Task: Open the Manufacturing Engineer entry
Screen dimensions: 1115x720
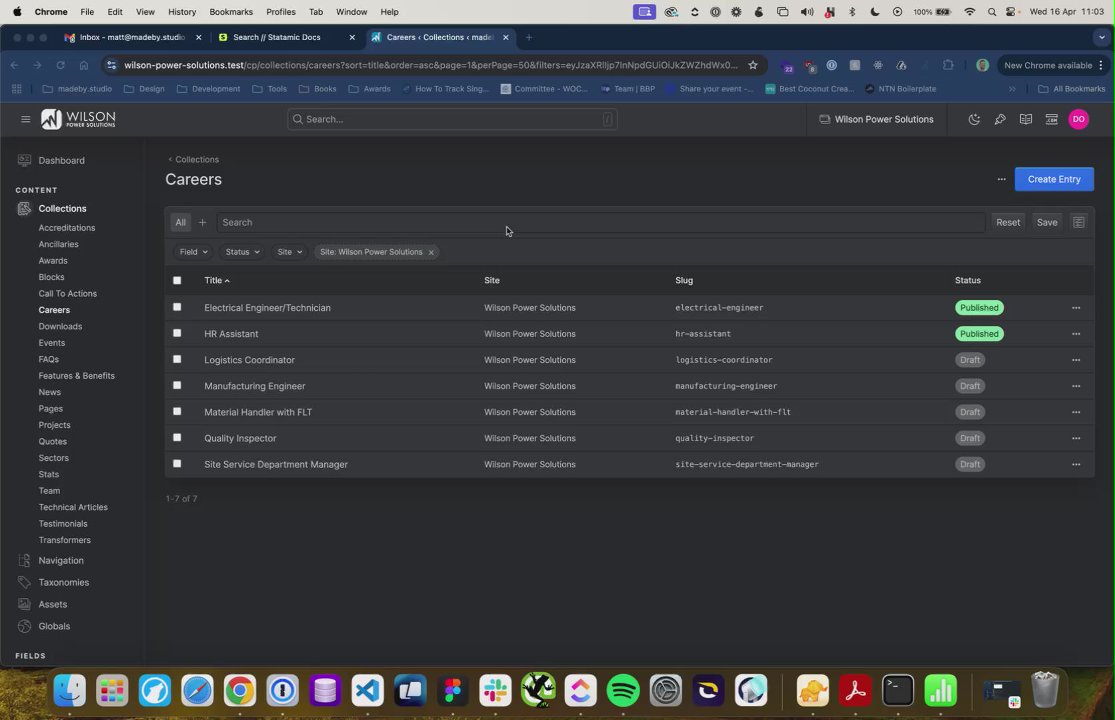Action: pos(255,387)
